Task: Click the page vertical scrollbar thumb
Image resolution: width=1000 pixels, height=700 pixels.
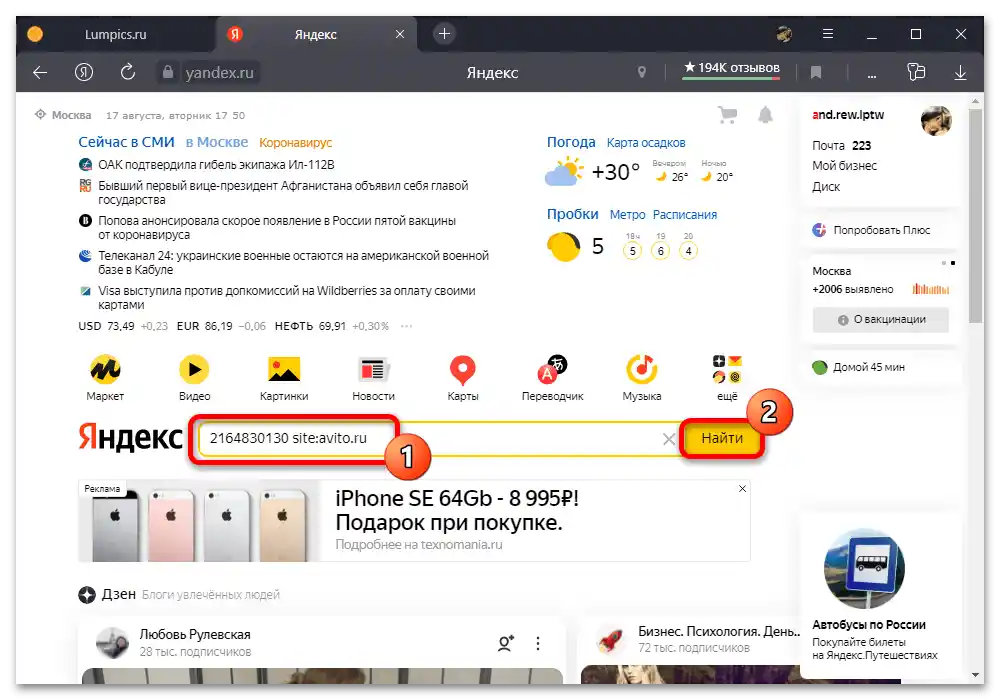Action: point(975,217)
